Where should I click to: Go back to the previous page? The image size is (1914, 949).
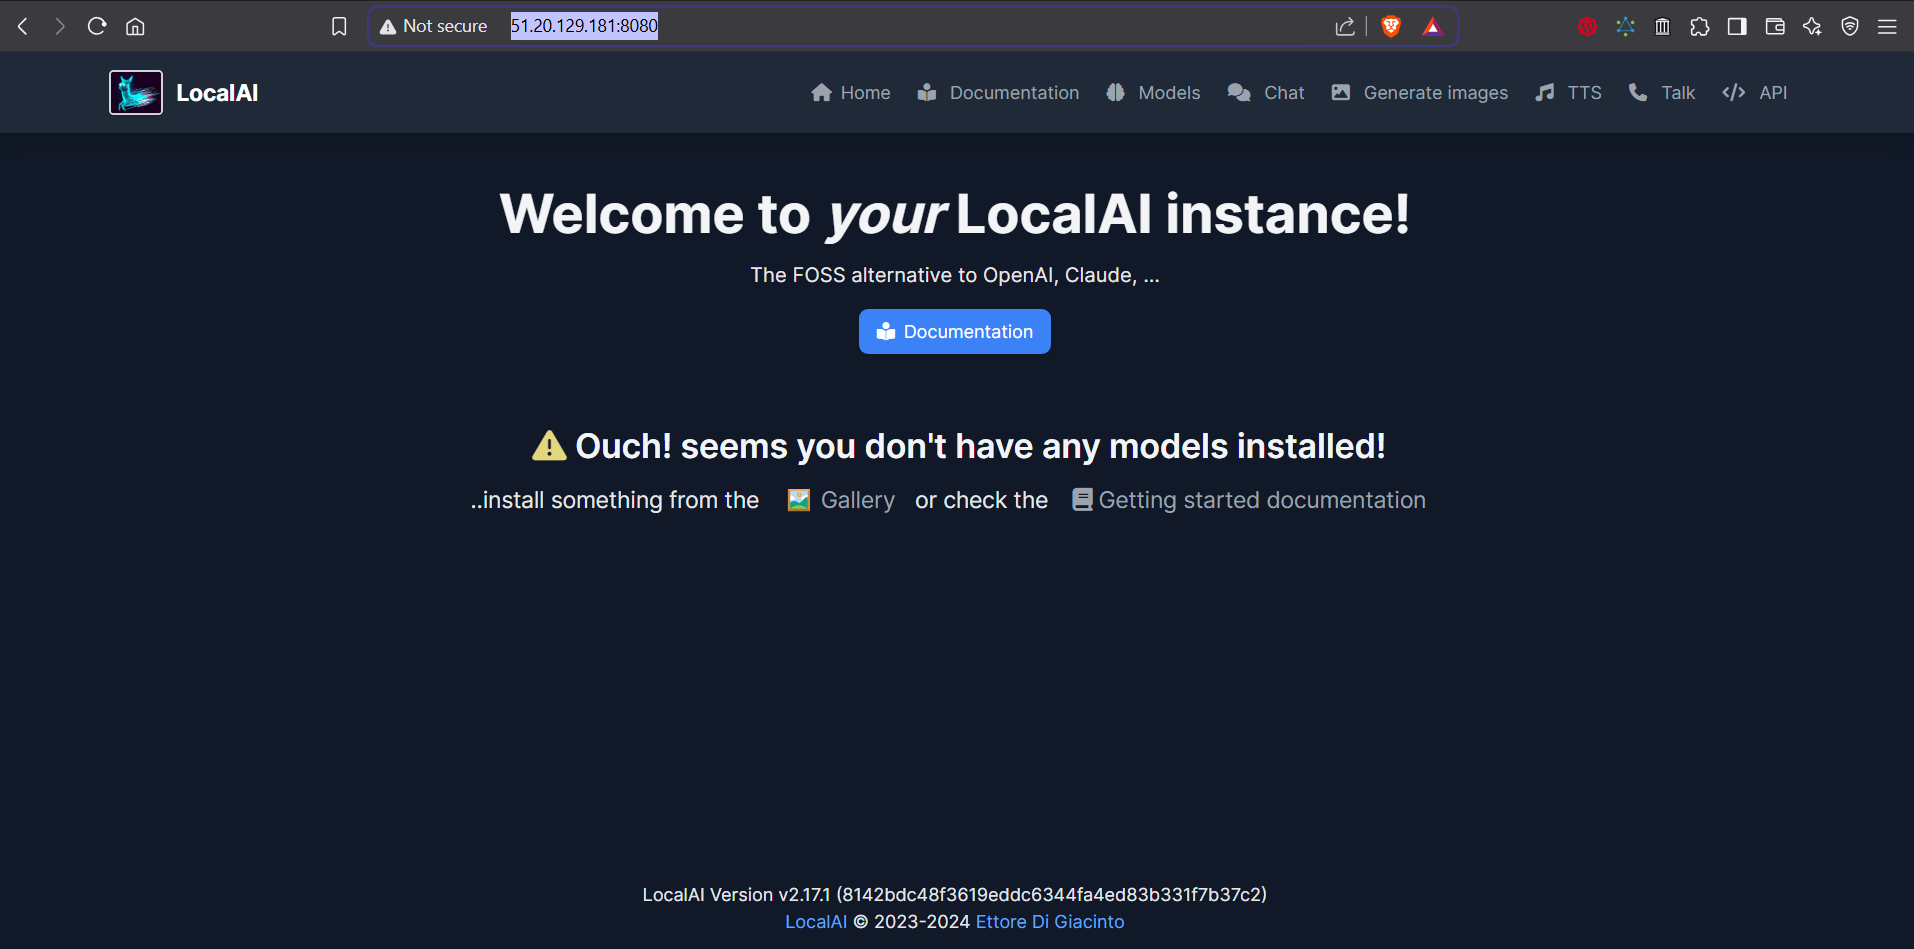click(23, 26)
